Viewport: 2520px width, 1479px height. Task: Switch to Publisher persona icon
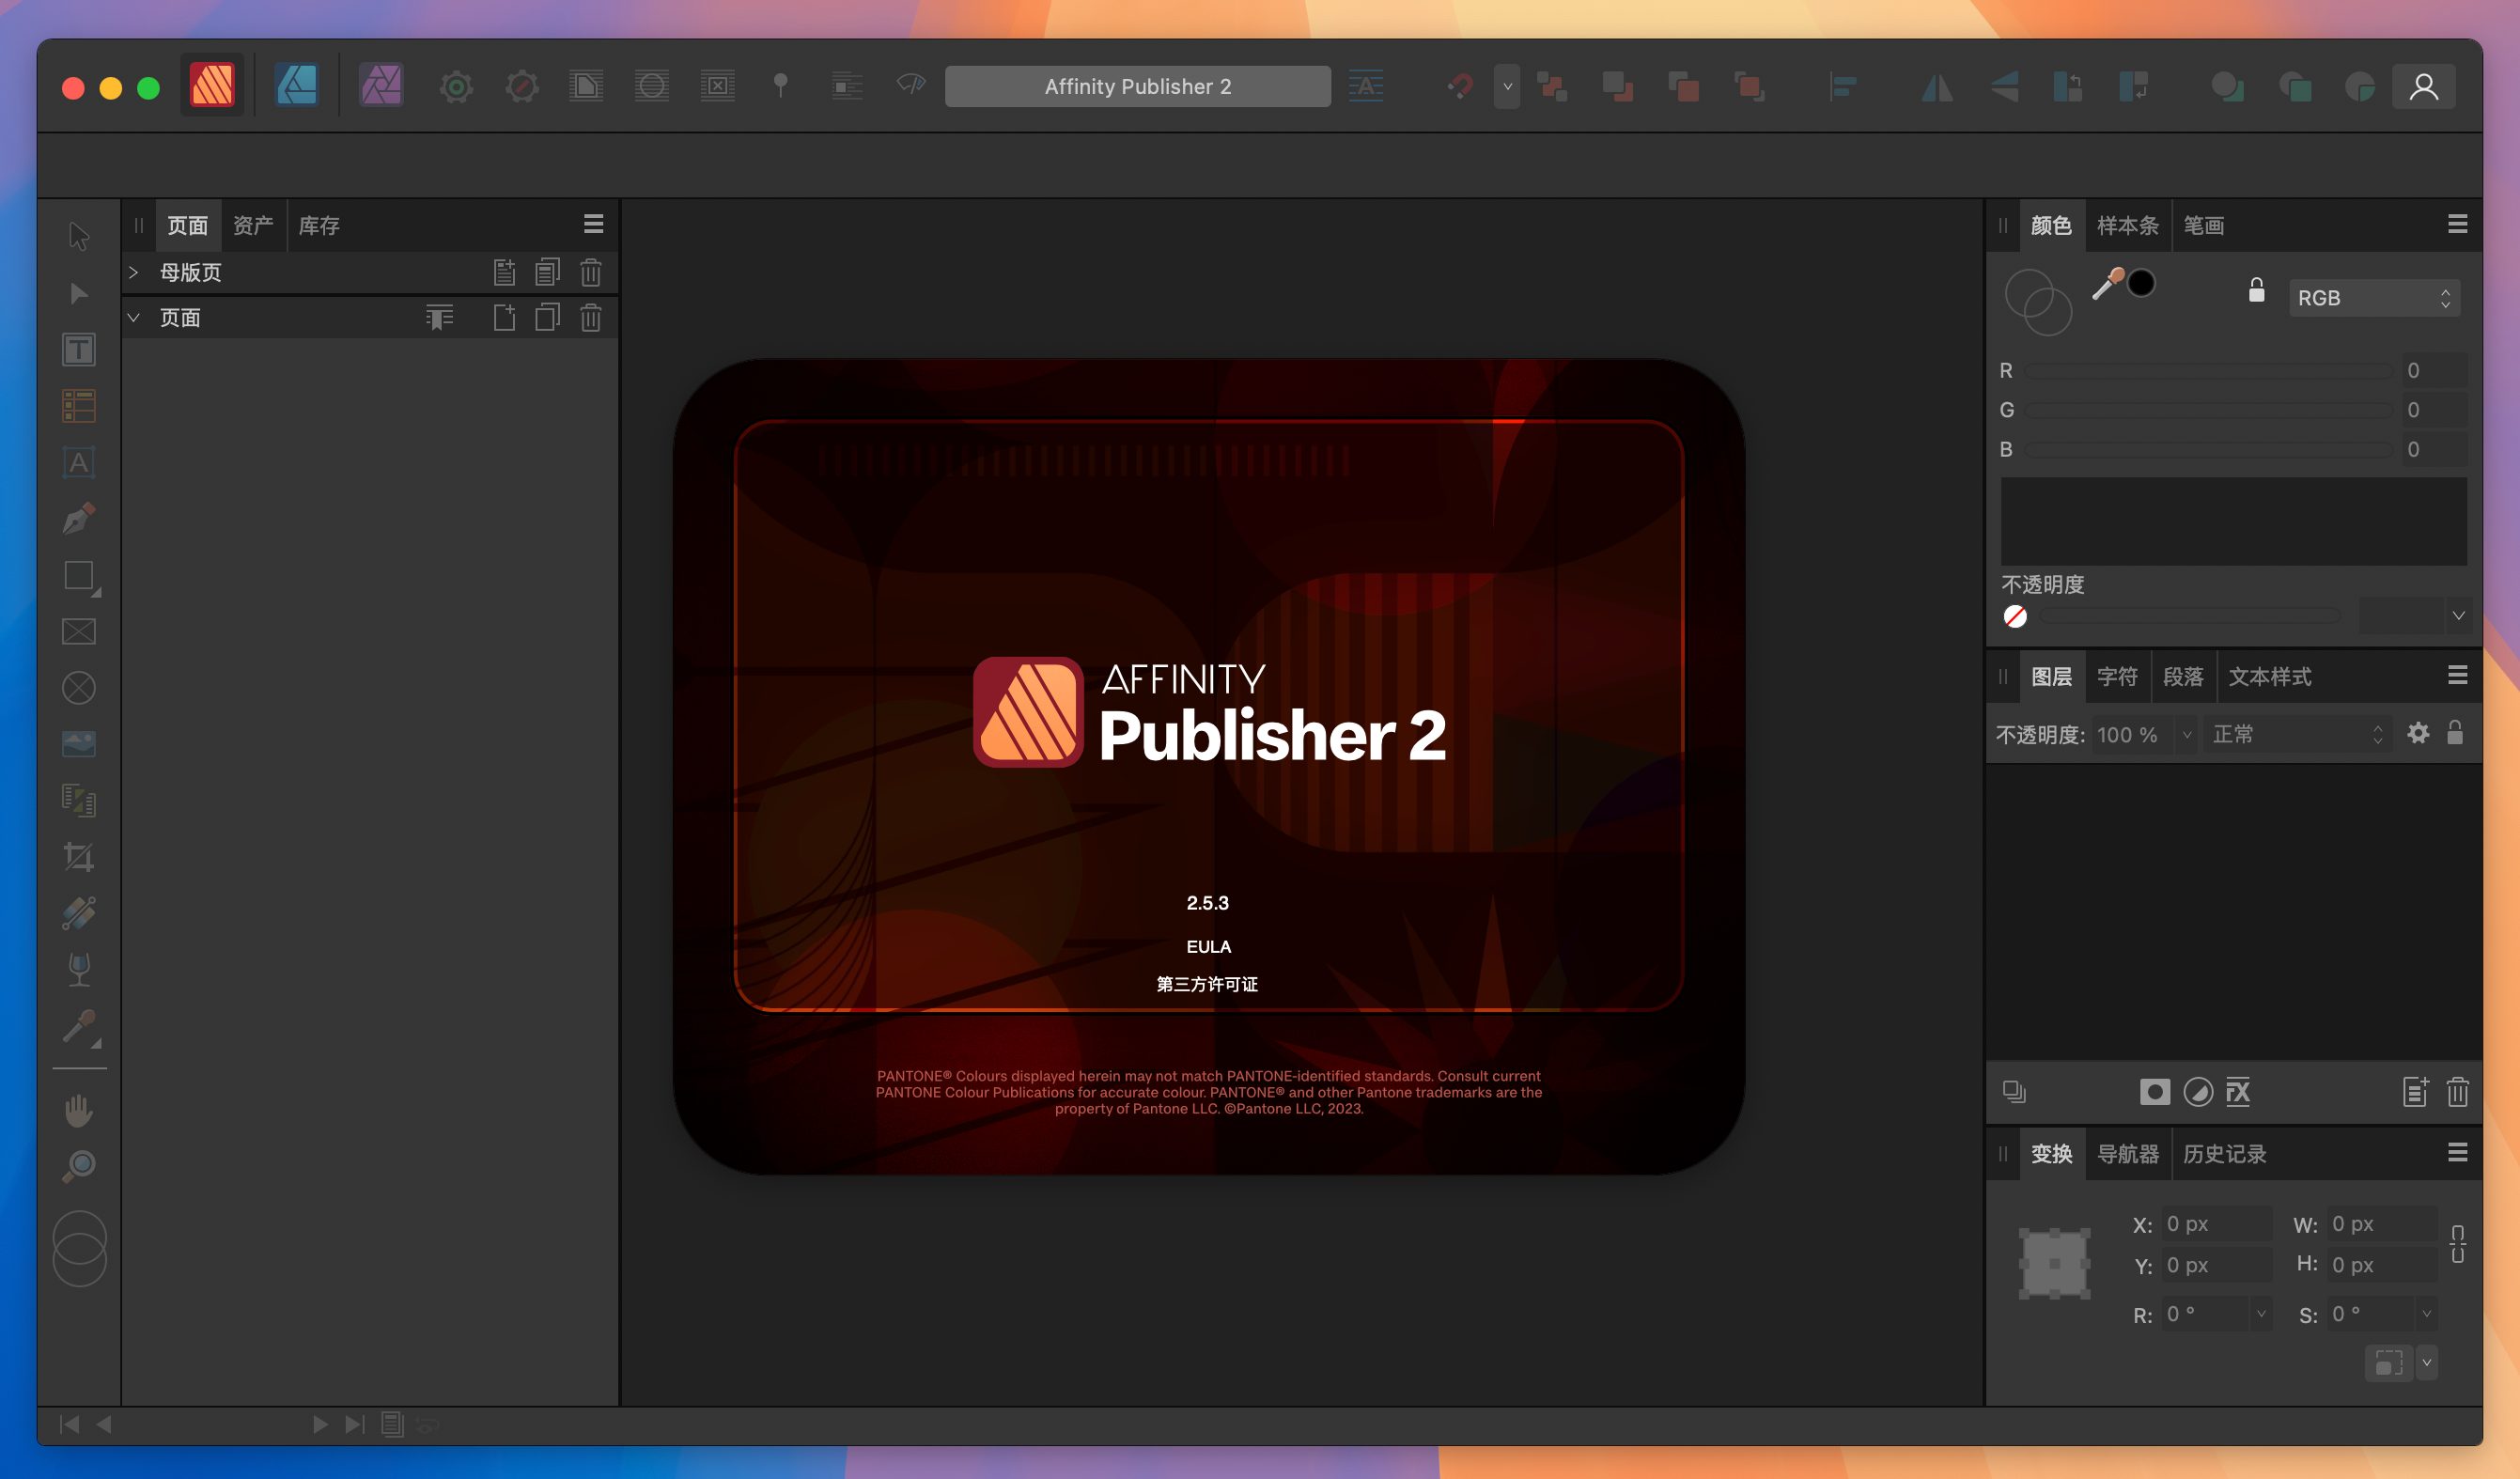coord(212,86)
